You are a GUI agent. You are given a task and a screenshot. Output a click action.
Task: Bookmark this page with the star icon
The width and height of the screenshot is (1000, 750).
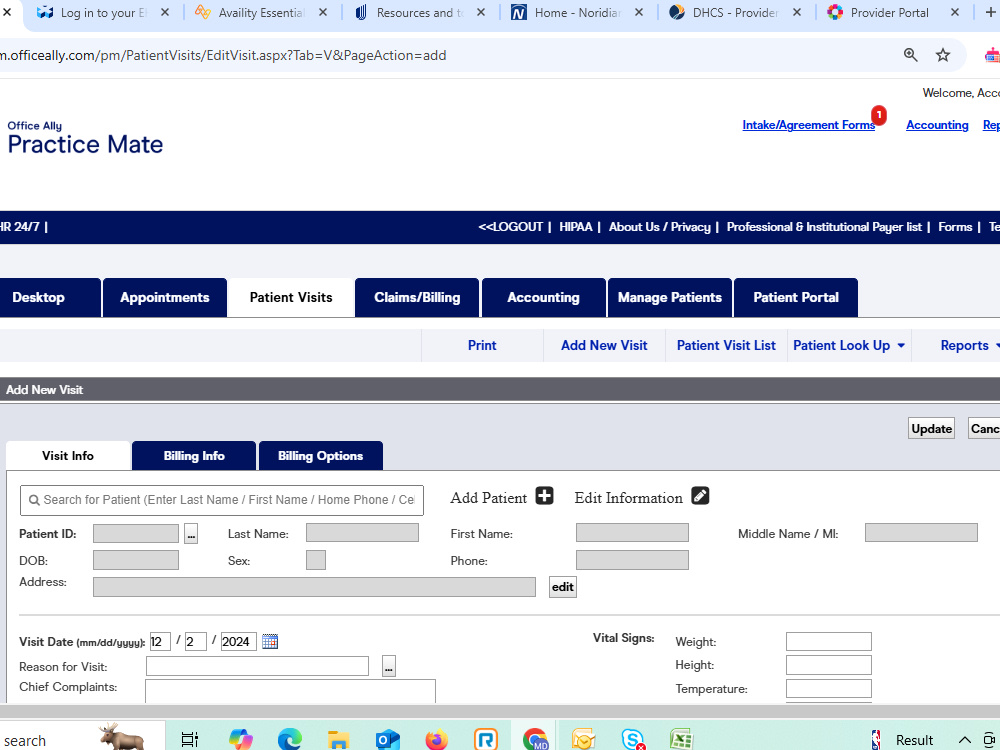(943, 55)
